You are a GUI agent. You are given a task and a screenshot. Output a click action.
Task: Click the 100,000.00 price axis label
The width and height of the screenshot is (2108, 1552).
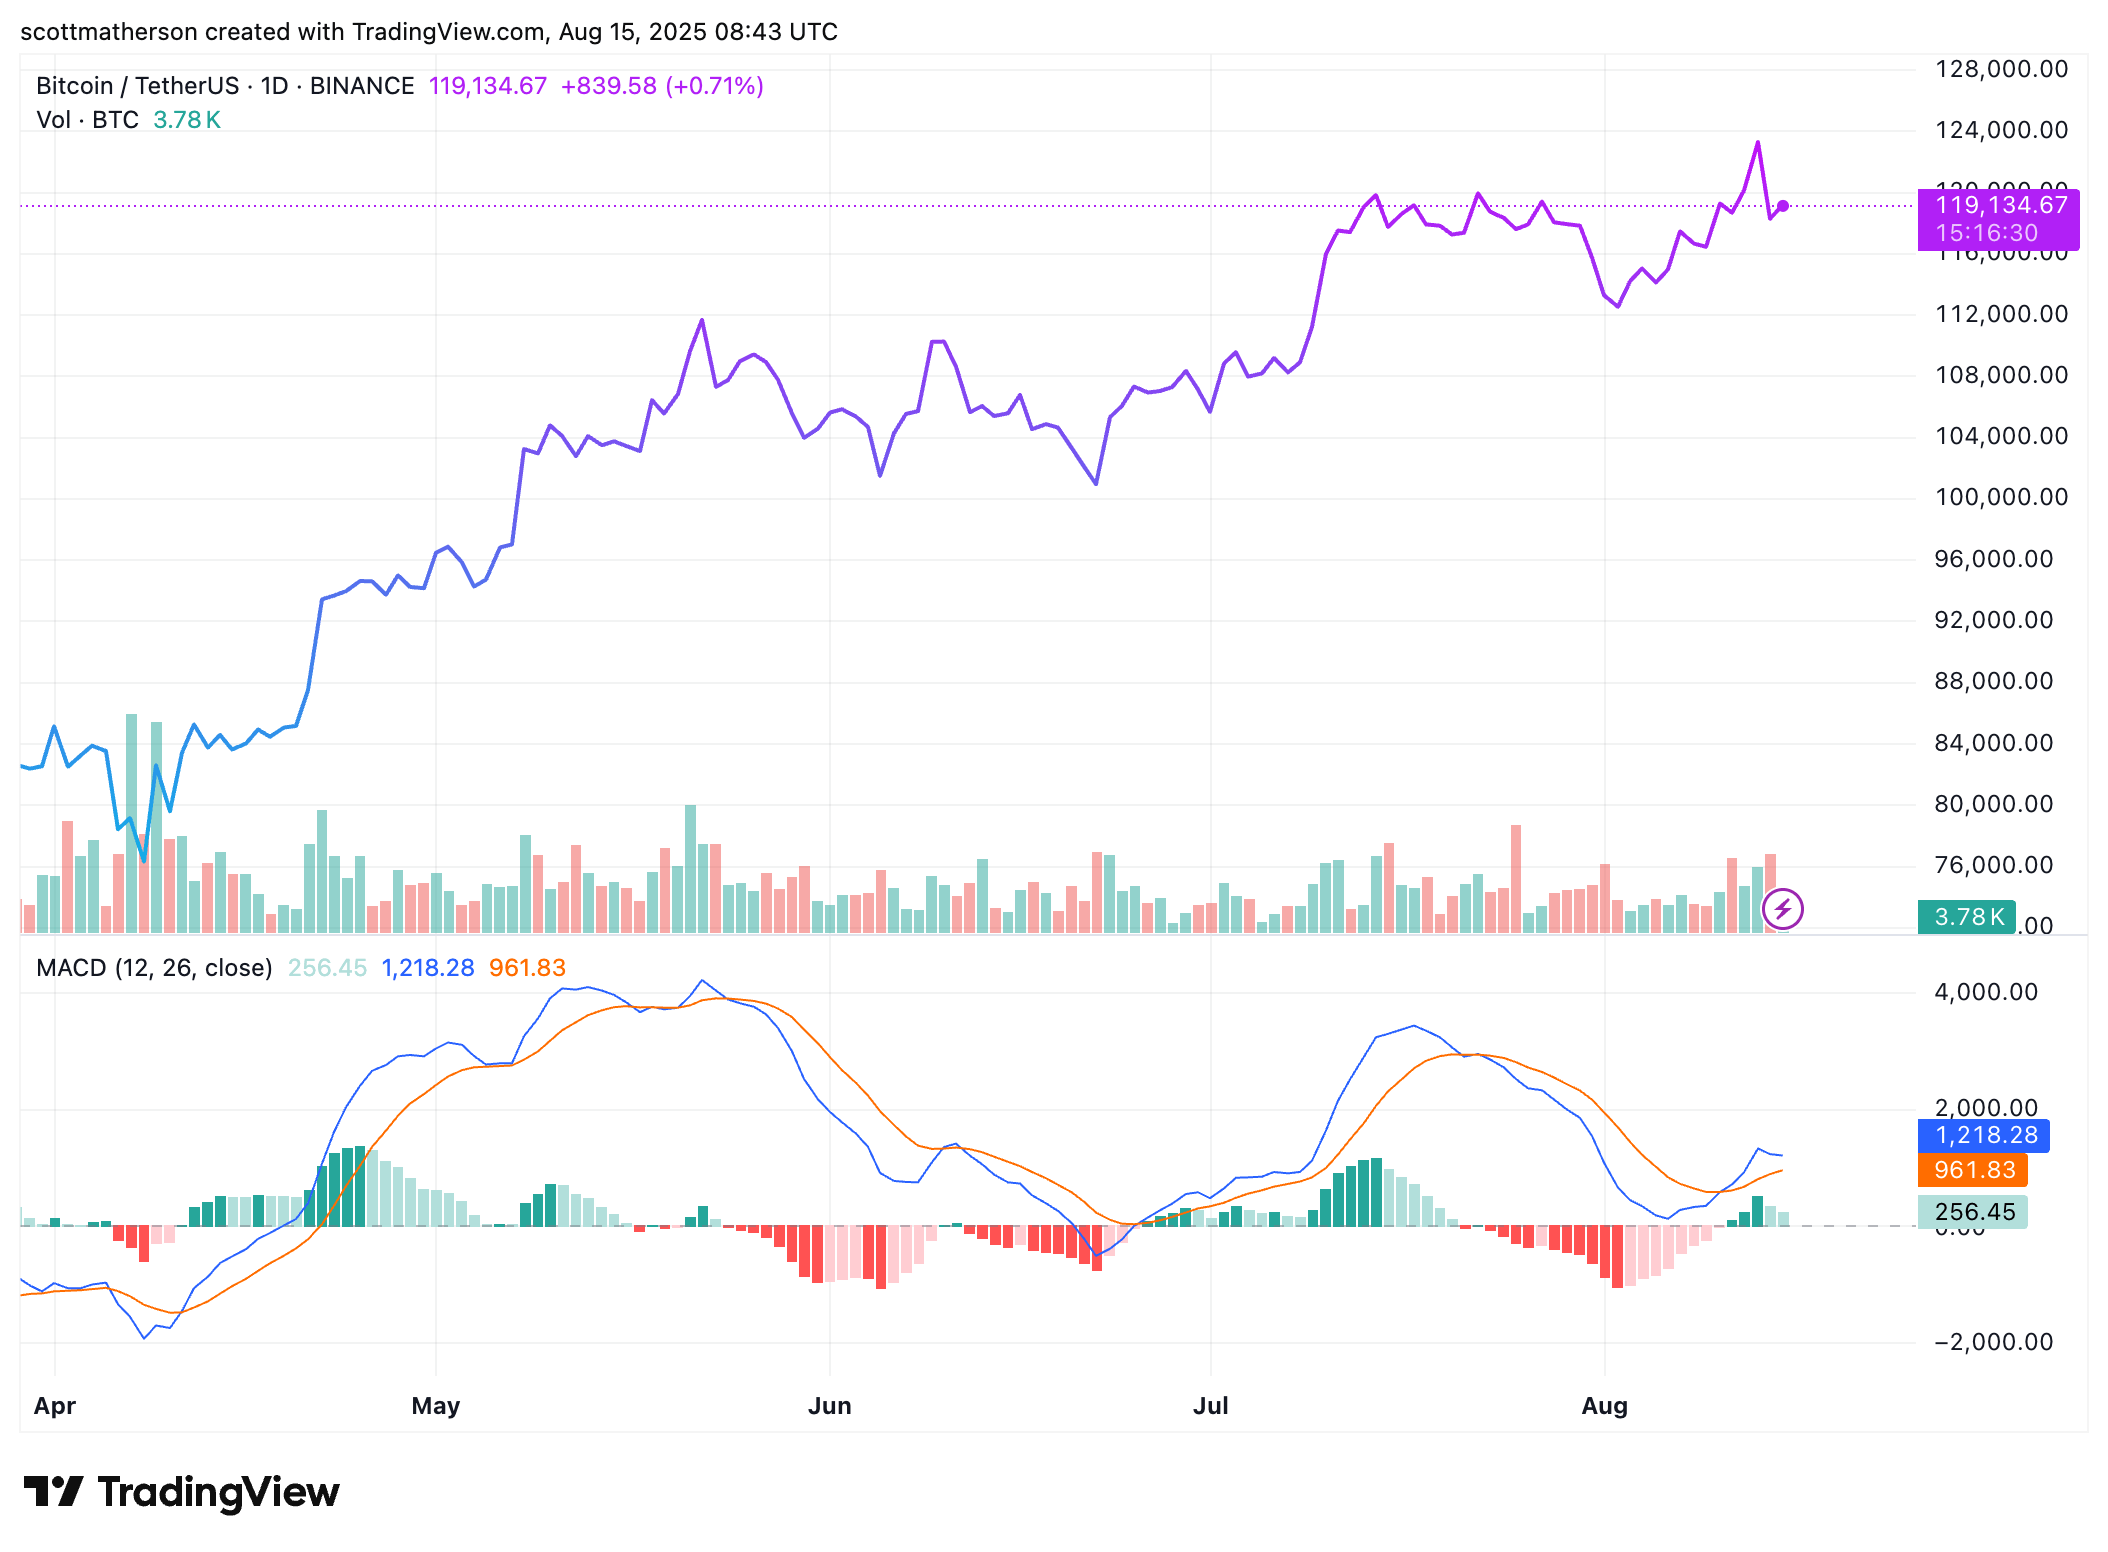pos(2001,497)
